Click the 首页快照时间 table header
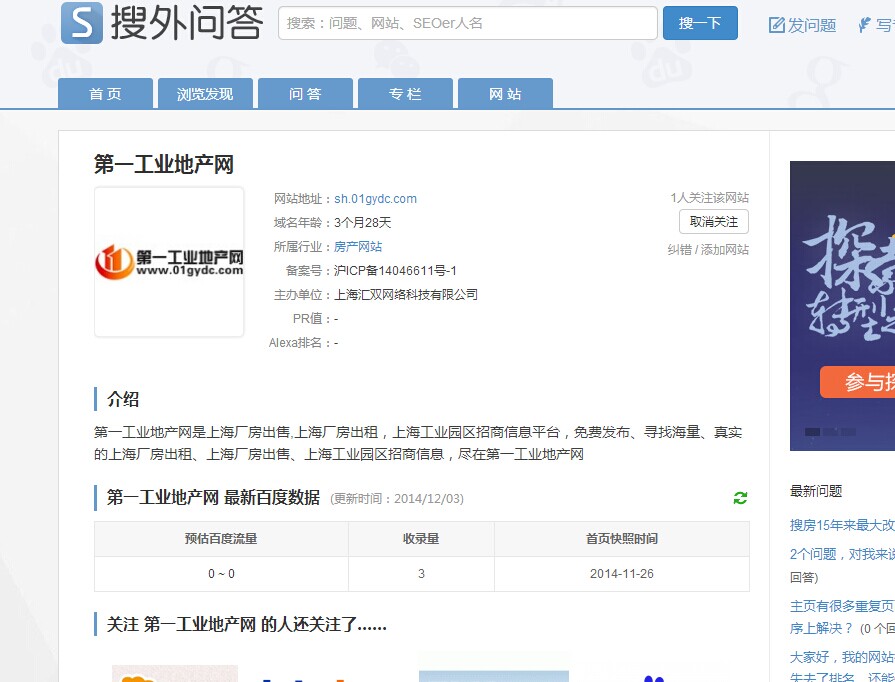This screenshot has width=895, height=682. (x=622, y=539)
